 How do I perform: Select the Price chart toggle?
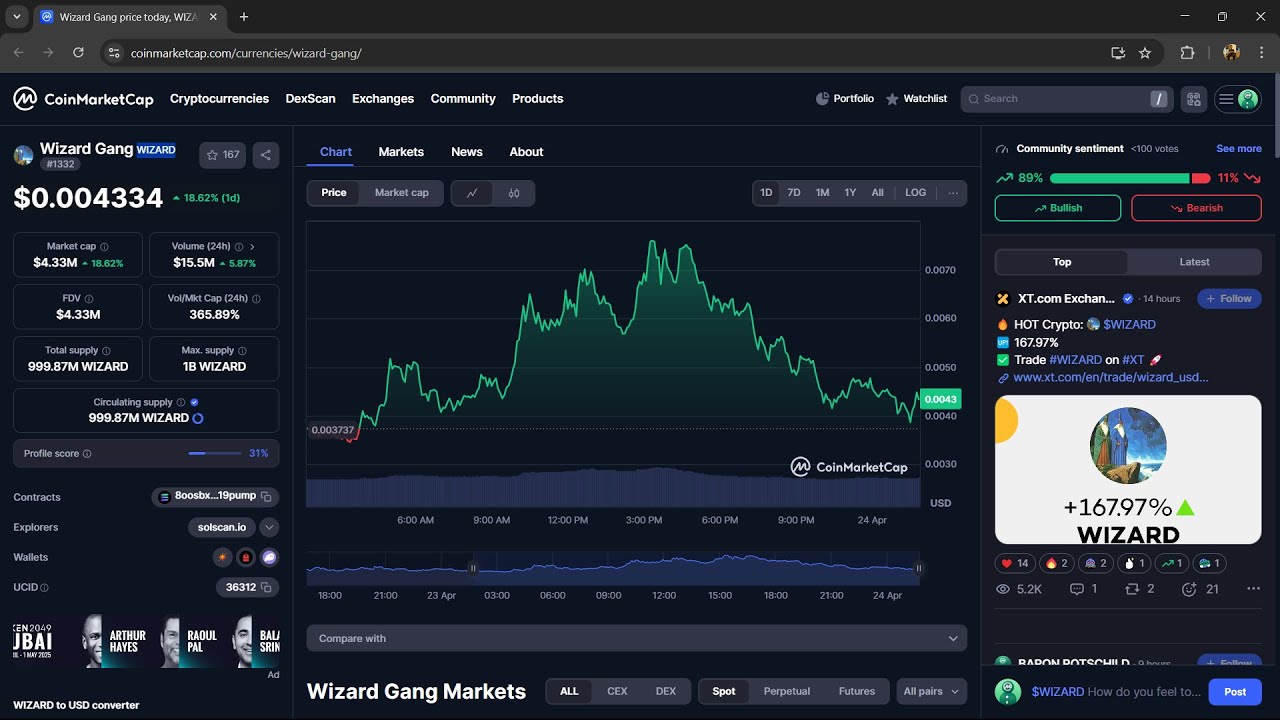click(x=334, y=193)
